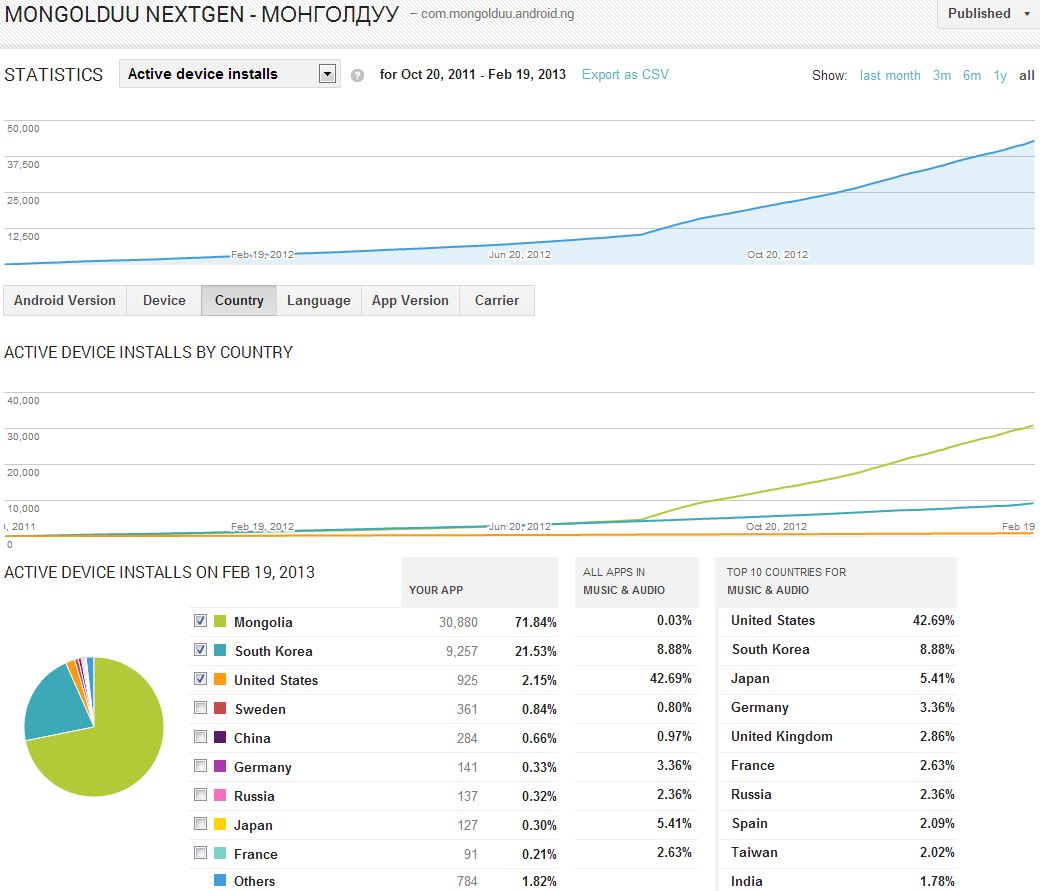Click South Korea teal color swatch

click(220, 650)
